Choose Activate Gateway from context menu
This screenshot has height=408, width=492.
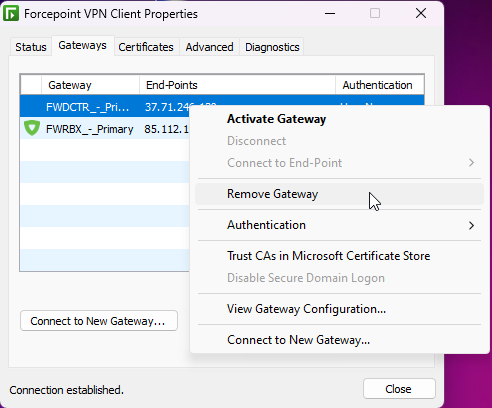pyautogui.click(x=276, y=119)
